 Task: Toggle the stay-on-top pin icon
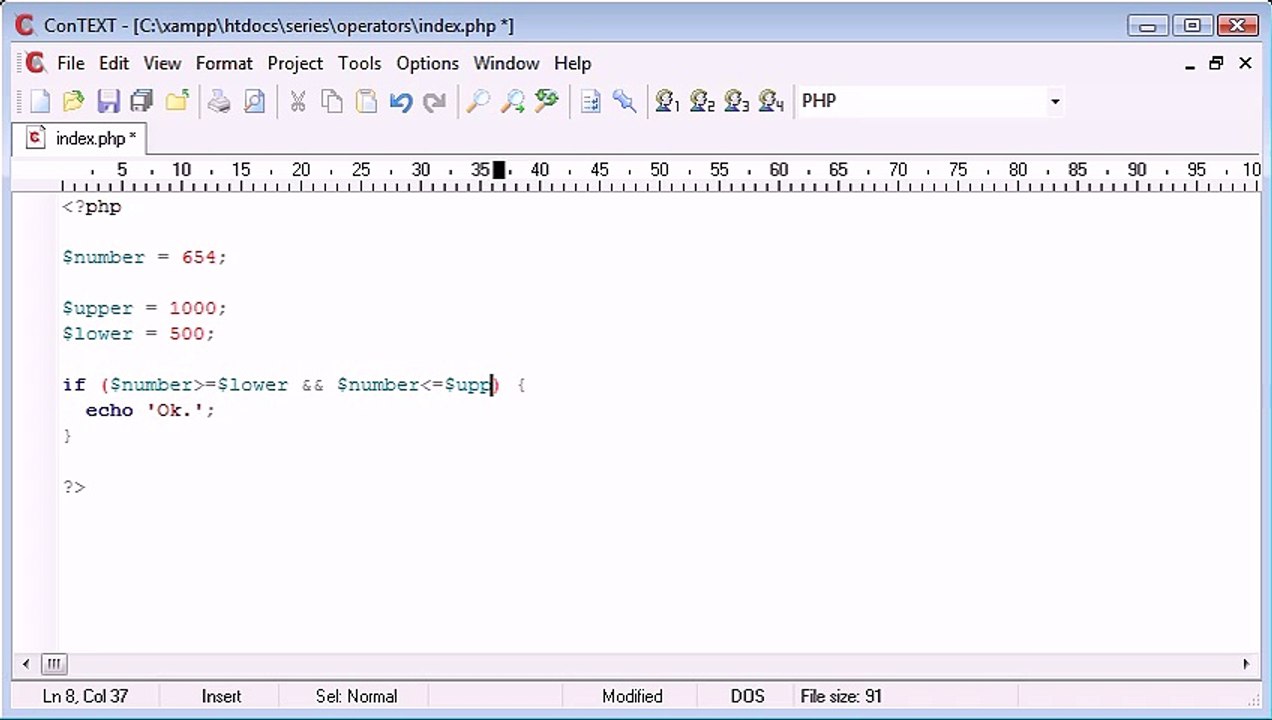pyautogui.click(x=624, y=101)
